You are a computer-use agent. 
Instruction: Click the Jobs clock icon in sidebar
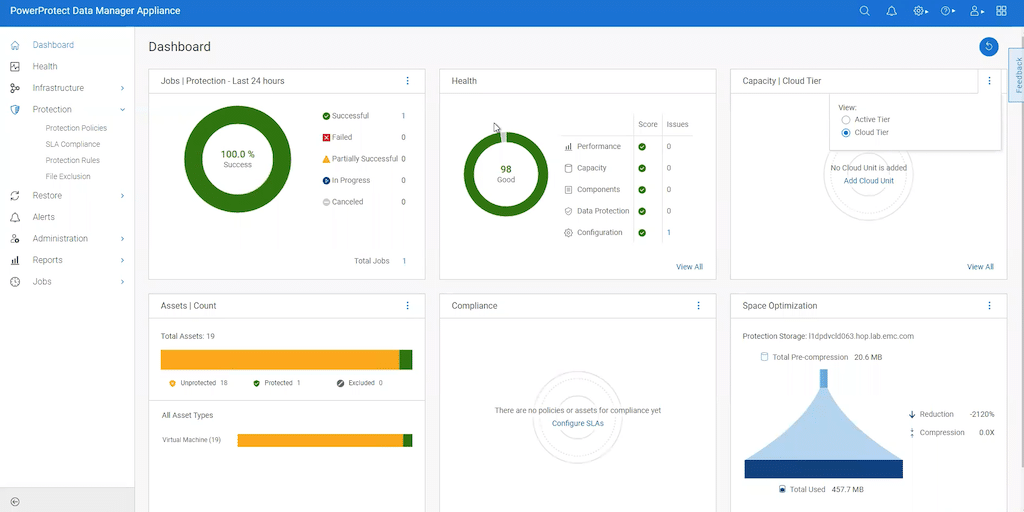point(15,281)
